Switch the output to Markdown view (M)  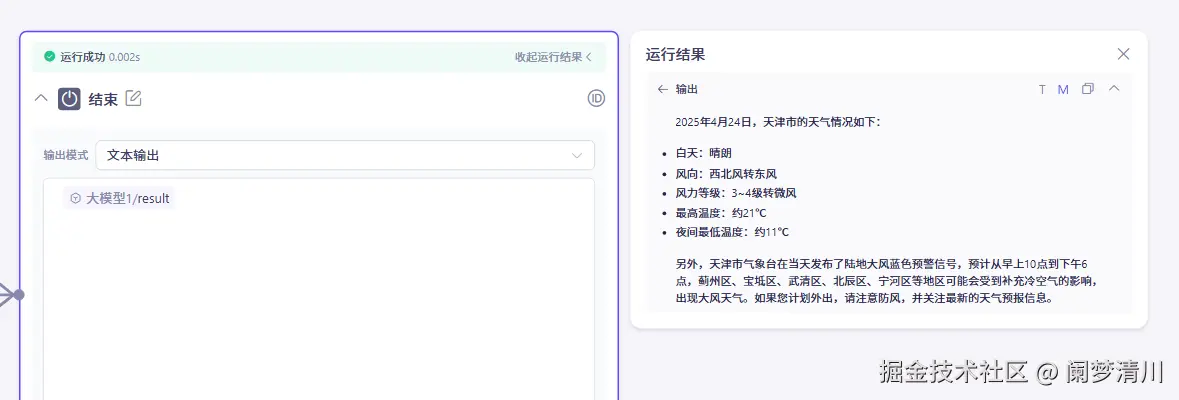point(1063,89)
